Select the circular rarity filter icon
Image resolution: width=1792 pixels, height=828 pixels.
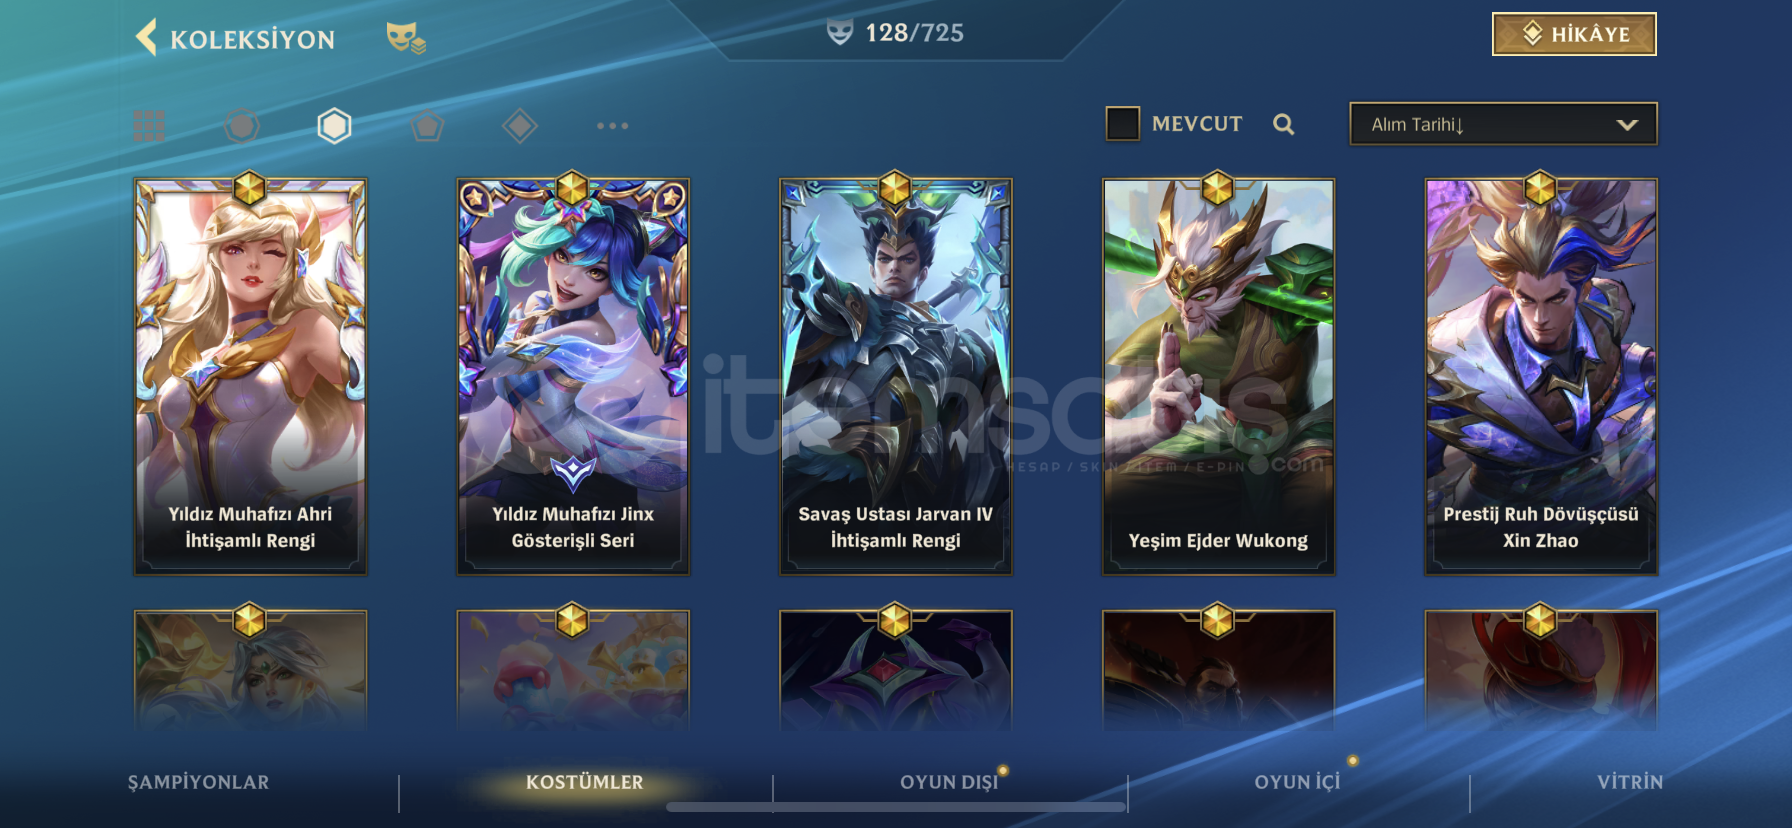(x=241, y=126)
